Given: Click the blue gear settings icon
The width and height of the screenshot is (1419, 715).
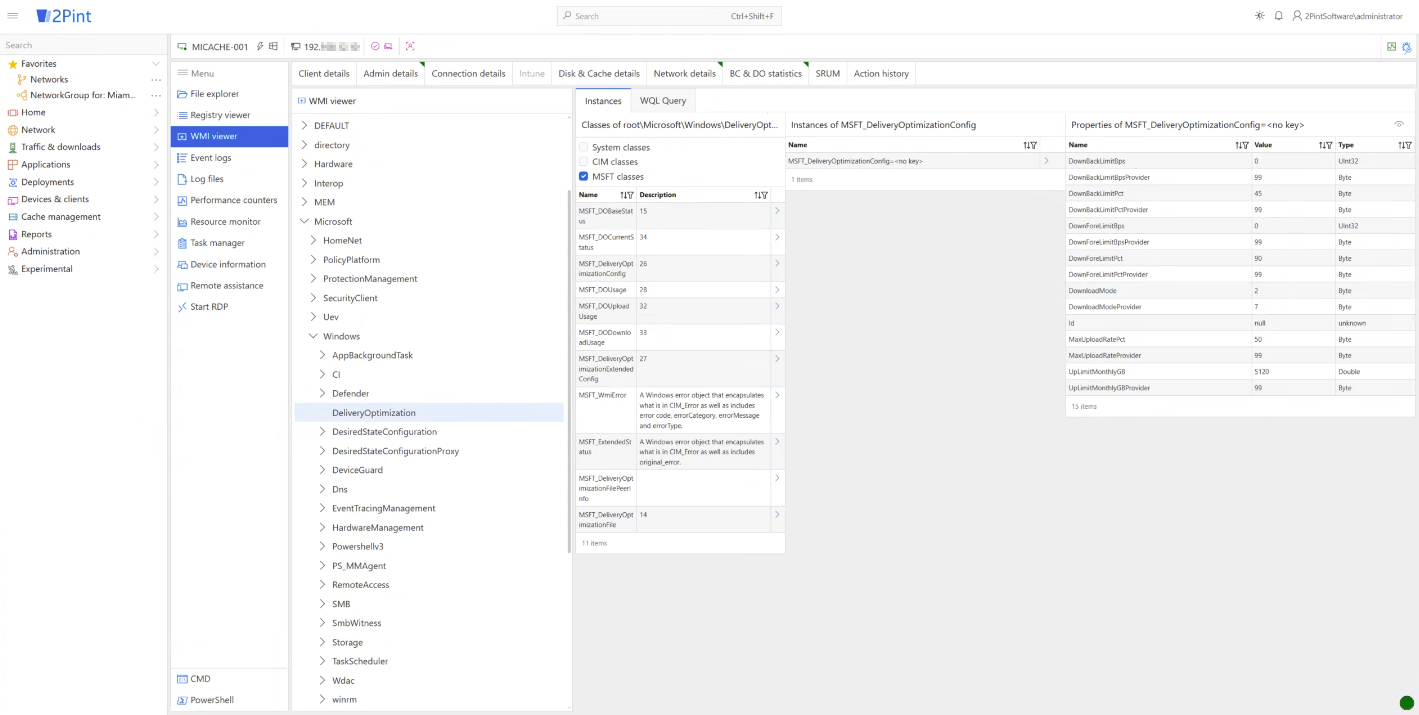Looking at the screenshot, I should (x=1407, y=47).
